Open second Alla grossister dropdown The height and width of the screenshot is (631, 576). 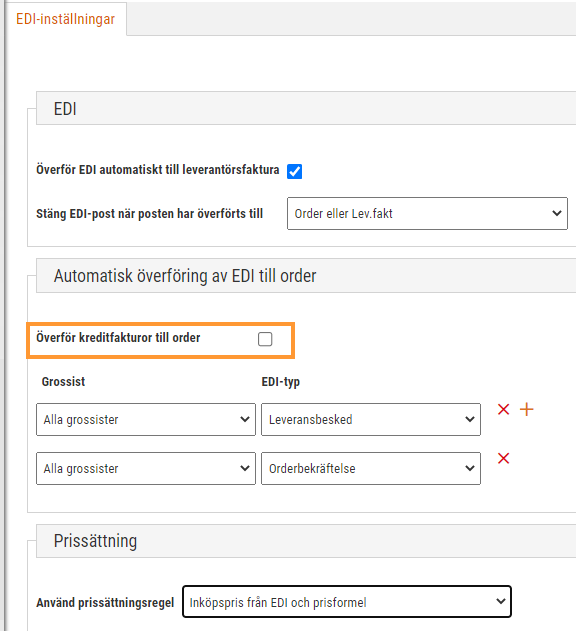point(146,468)
